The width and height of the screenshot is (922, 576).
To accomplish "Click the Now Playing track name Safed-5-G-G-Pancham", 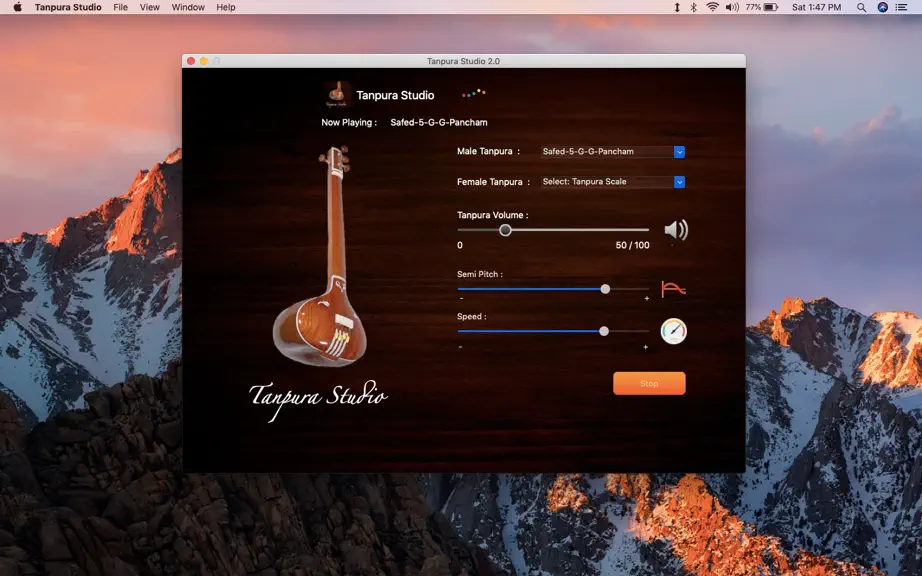I will (439, 122).
